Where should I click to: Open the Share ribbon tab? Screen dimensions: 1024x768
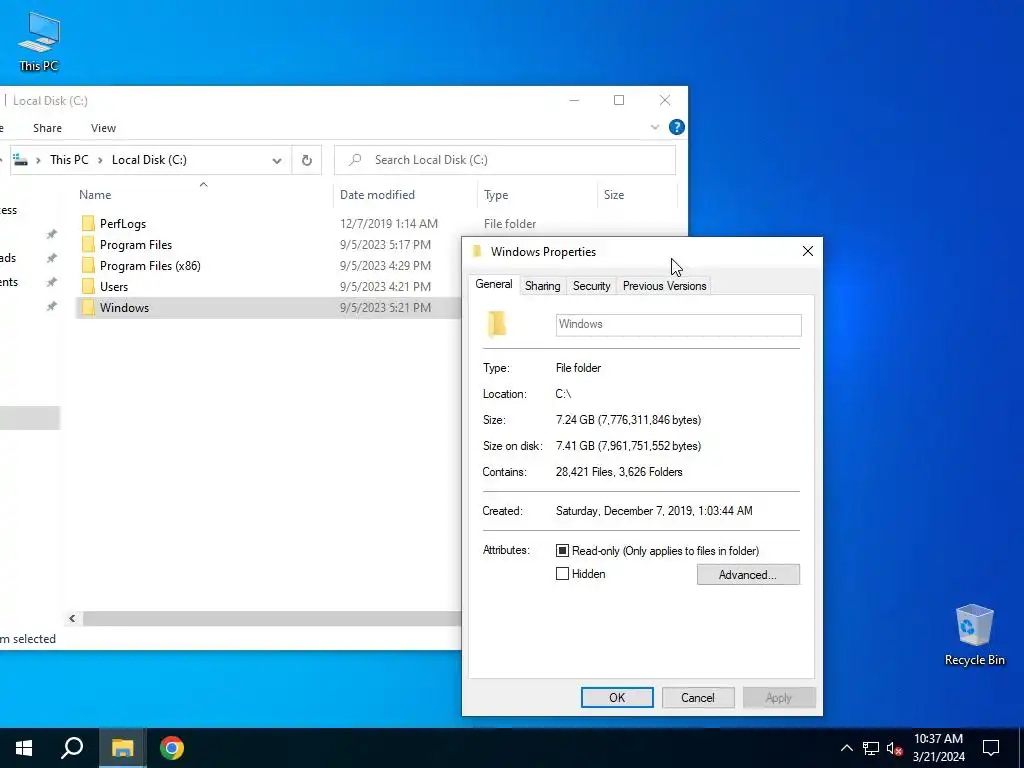point(48,128)
